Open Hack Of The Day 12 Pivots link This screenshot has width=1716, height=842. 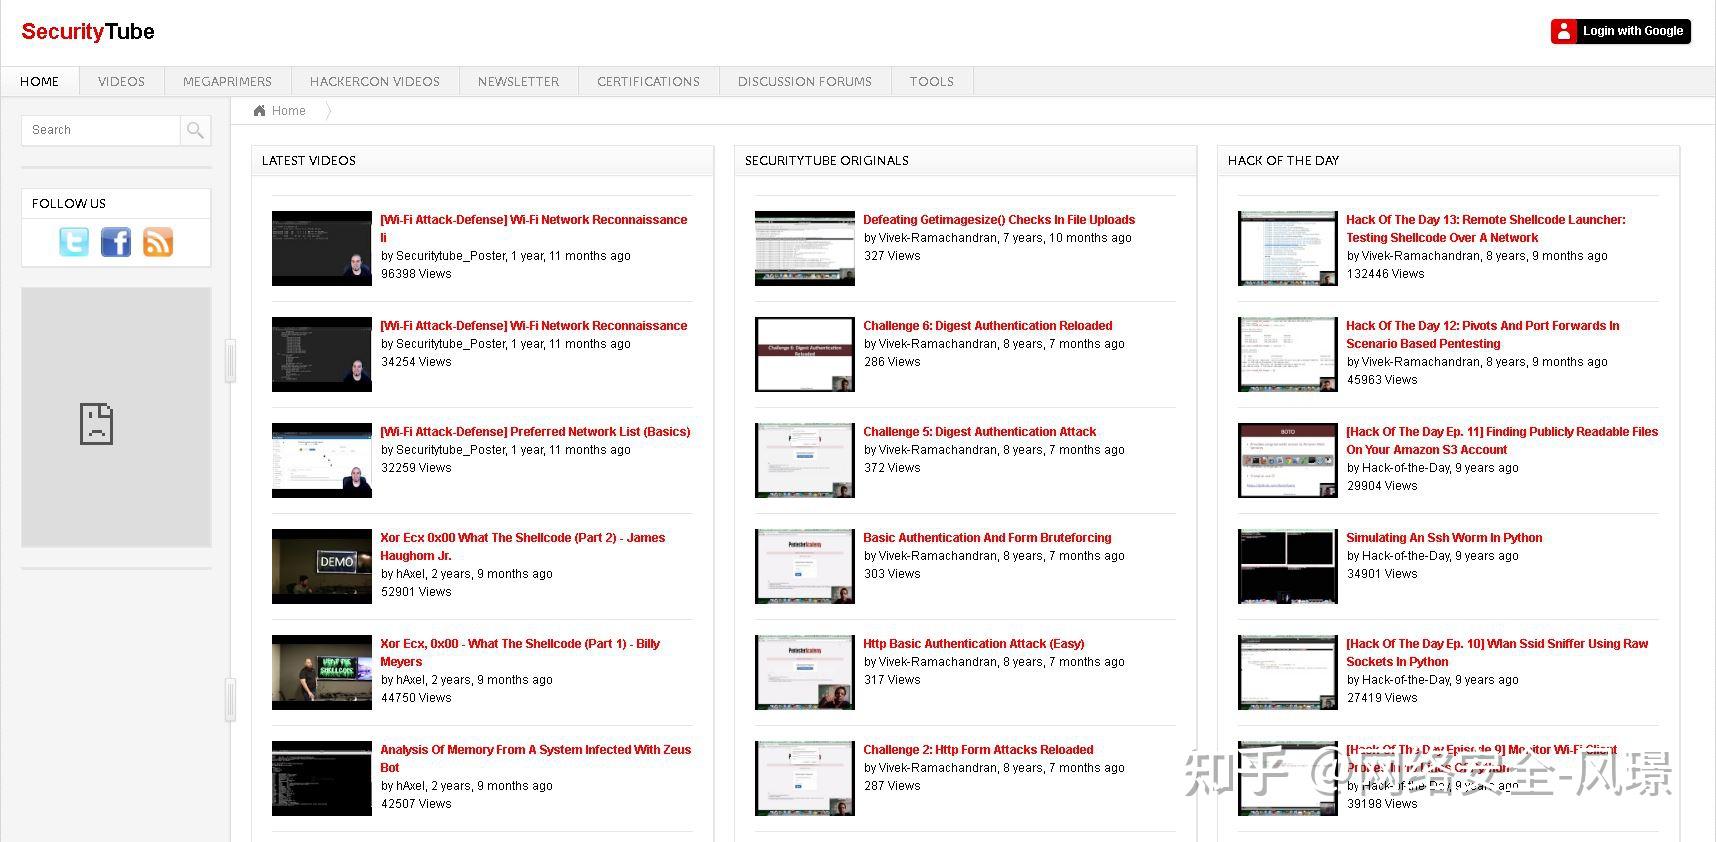click(1483, 335)
